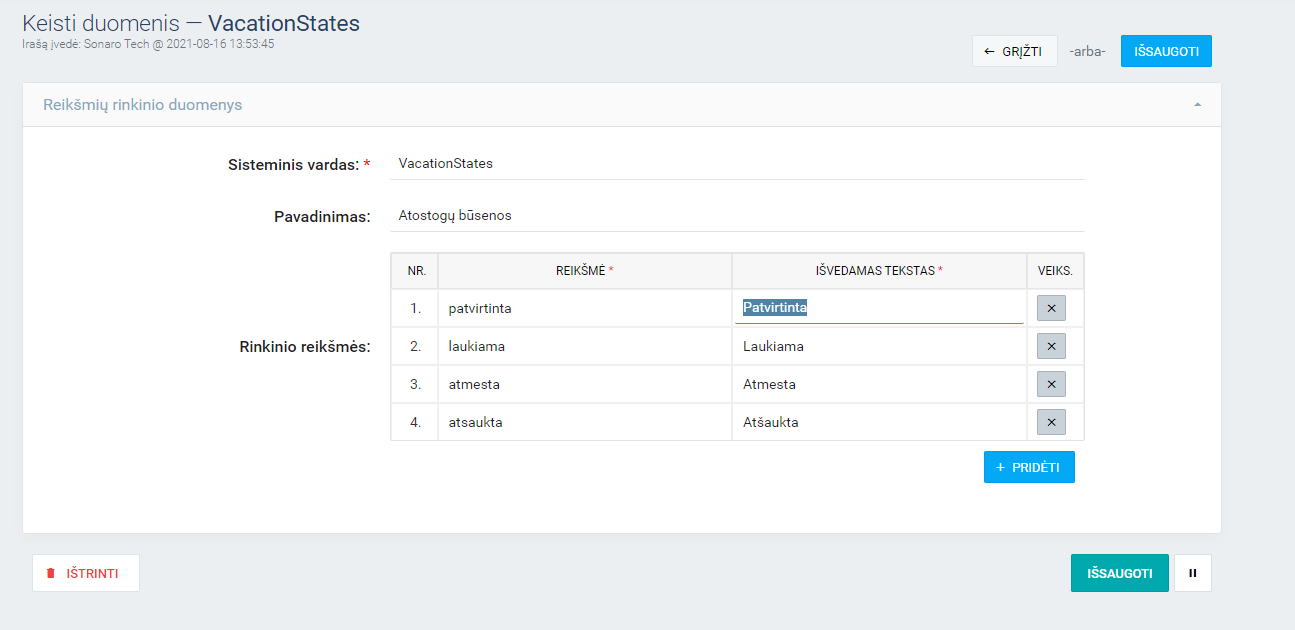This screenshot has width=1295, height=630.
Task: Click the 'atmesta' value cell
Action: [x=584, y=384]
